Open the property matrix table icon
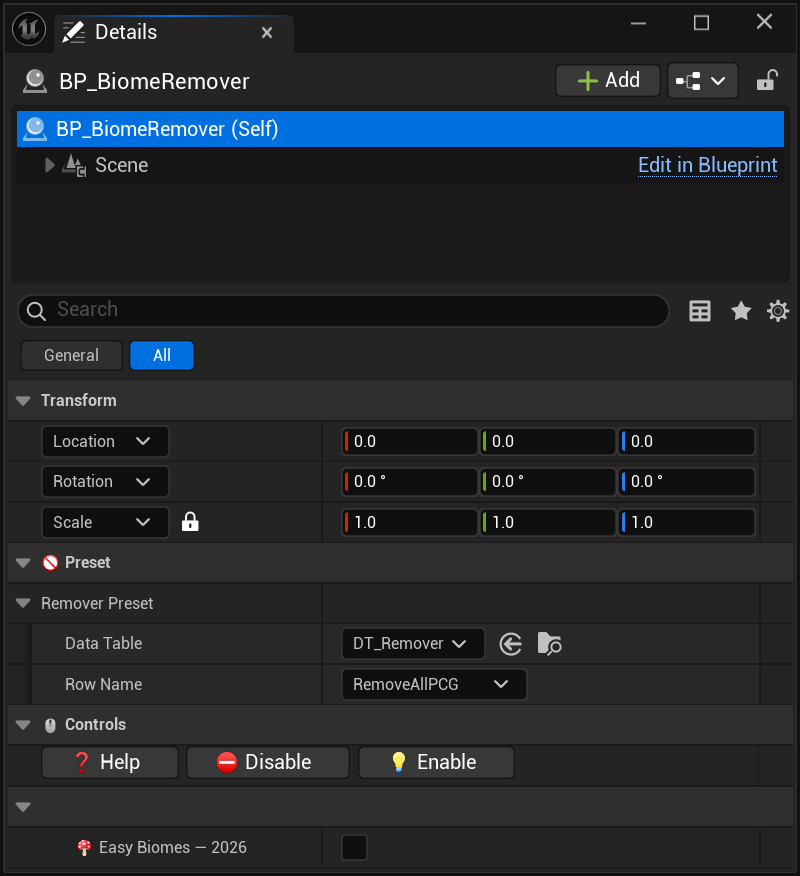The height and width of the screenshot is (876, 800). pyautogui.click(x=699, y=311)
